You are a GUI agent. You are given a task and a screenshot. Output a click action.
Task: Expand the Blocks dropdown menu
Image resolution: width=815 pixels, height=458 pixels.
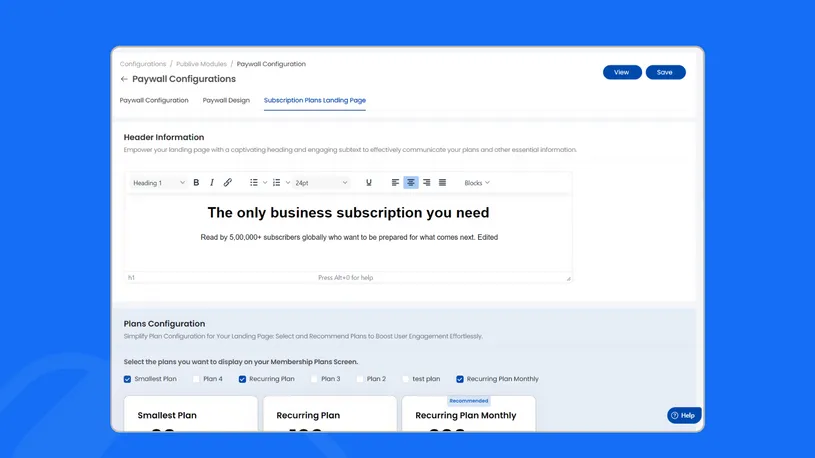pos(477,183)
